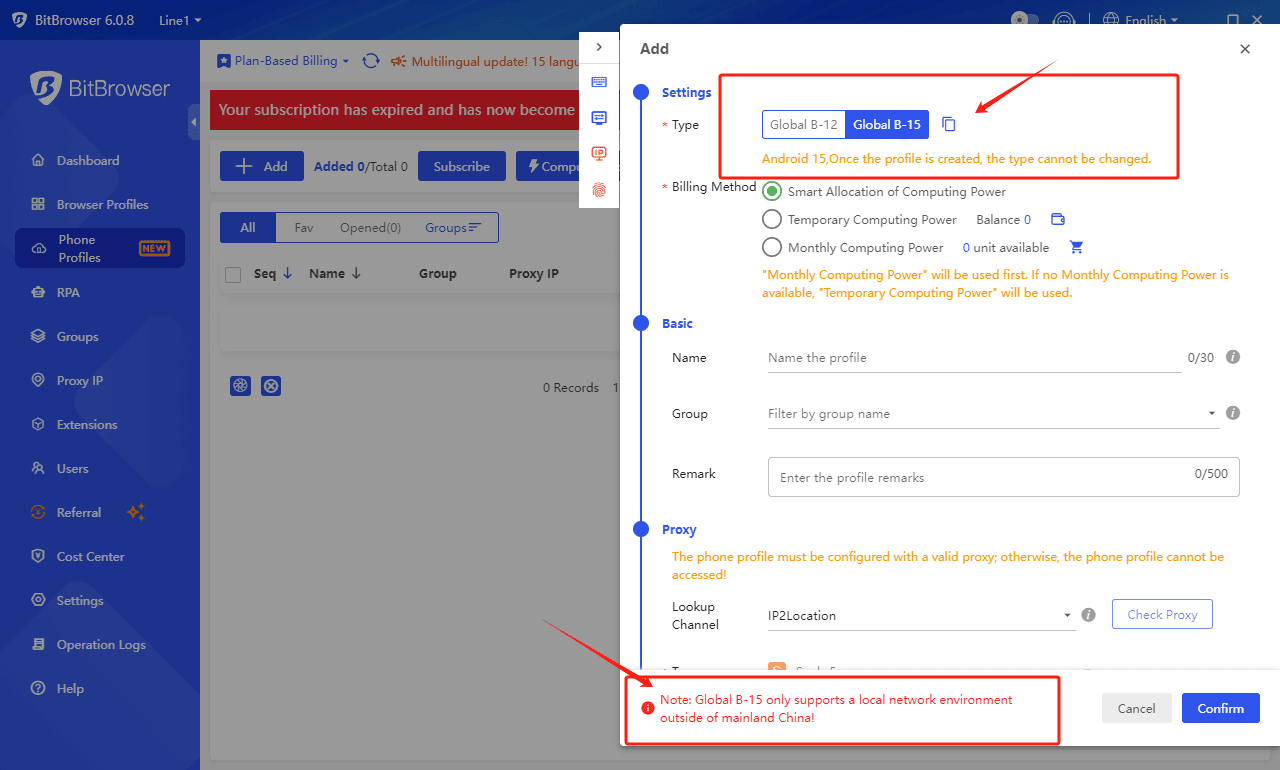Open RPA in sidebar

100,293
